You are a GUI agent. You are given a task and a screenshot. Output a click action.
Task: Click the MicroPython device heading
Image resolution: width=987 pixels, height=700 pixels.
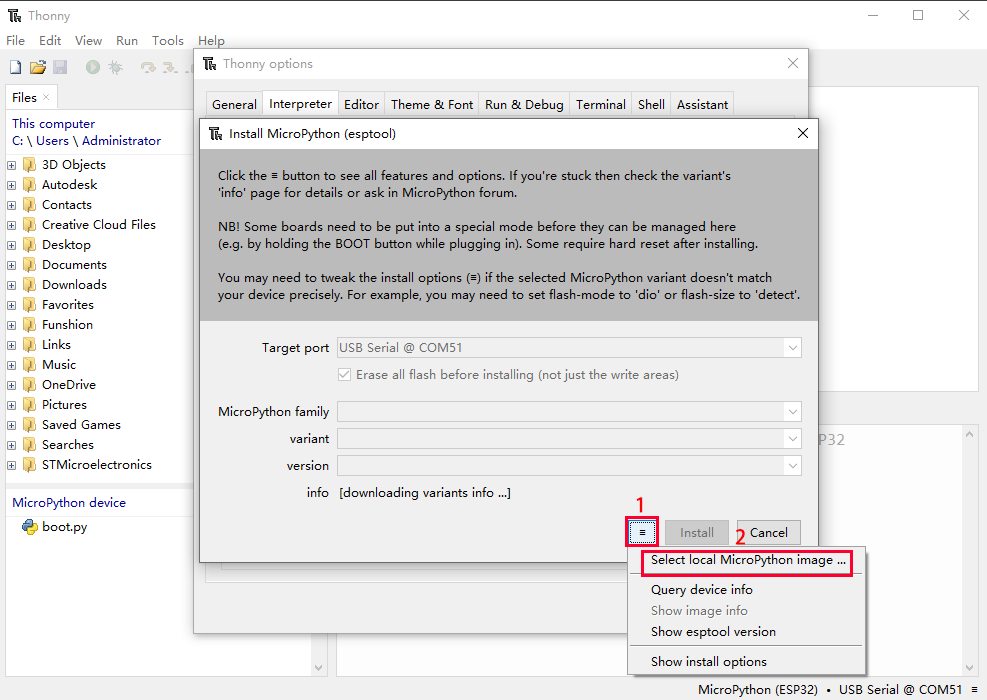(69, 503)
